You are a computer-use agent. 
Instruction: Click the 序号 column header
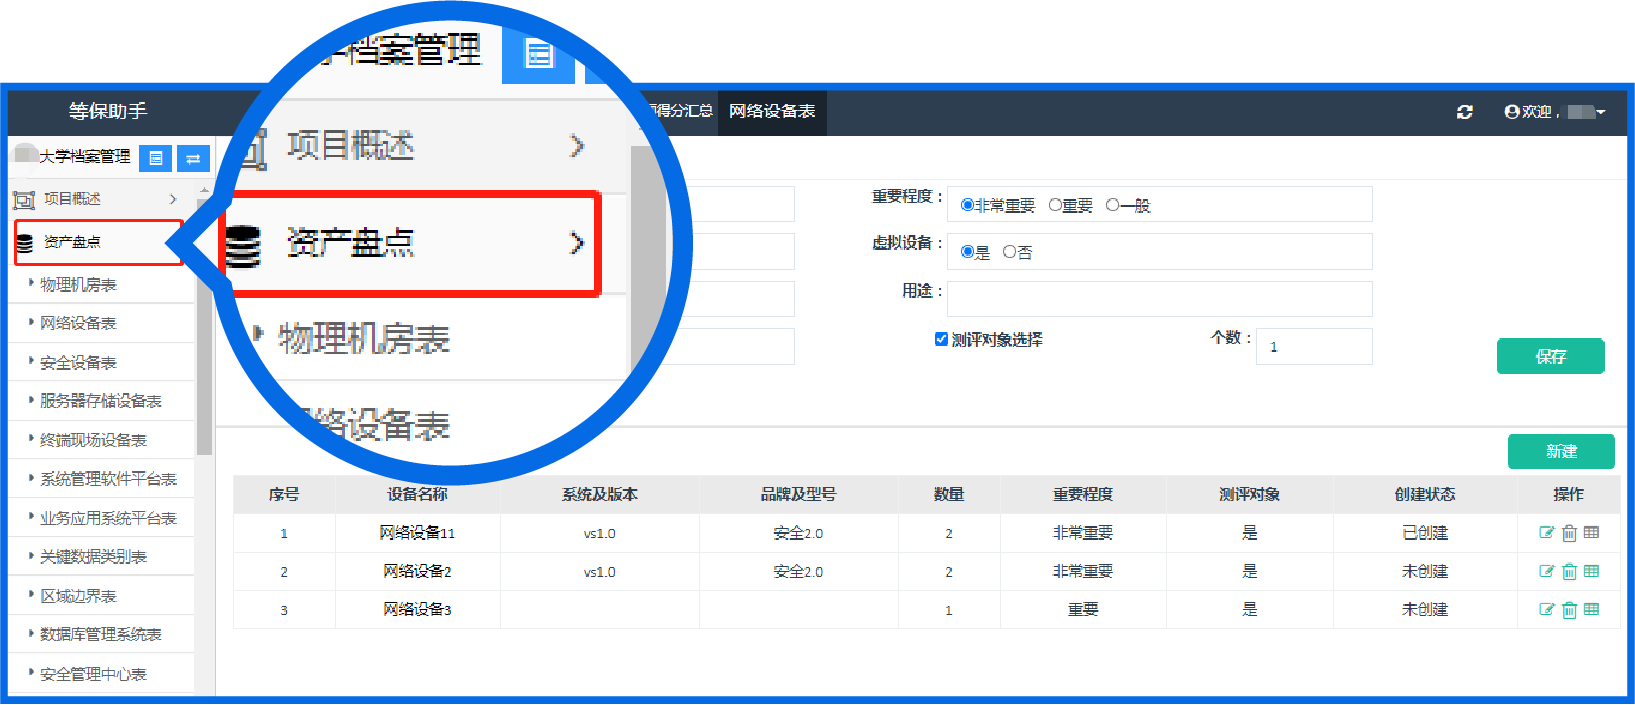[x=284, y=494]
